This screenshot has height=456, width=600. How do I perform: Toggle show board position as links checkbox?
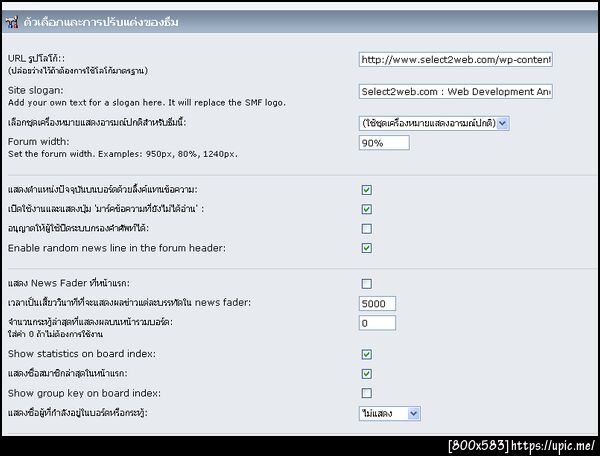click(367, 190)
